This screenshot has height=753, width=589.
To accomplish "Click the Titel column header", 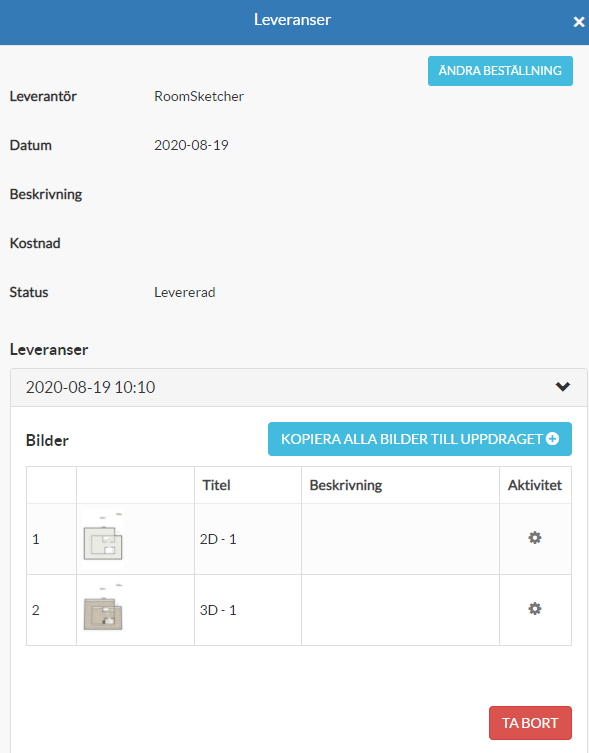I will click(216, 485).
